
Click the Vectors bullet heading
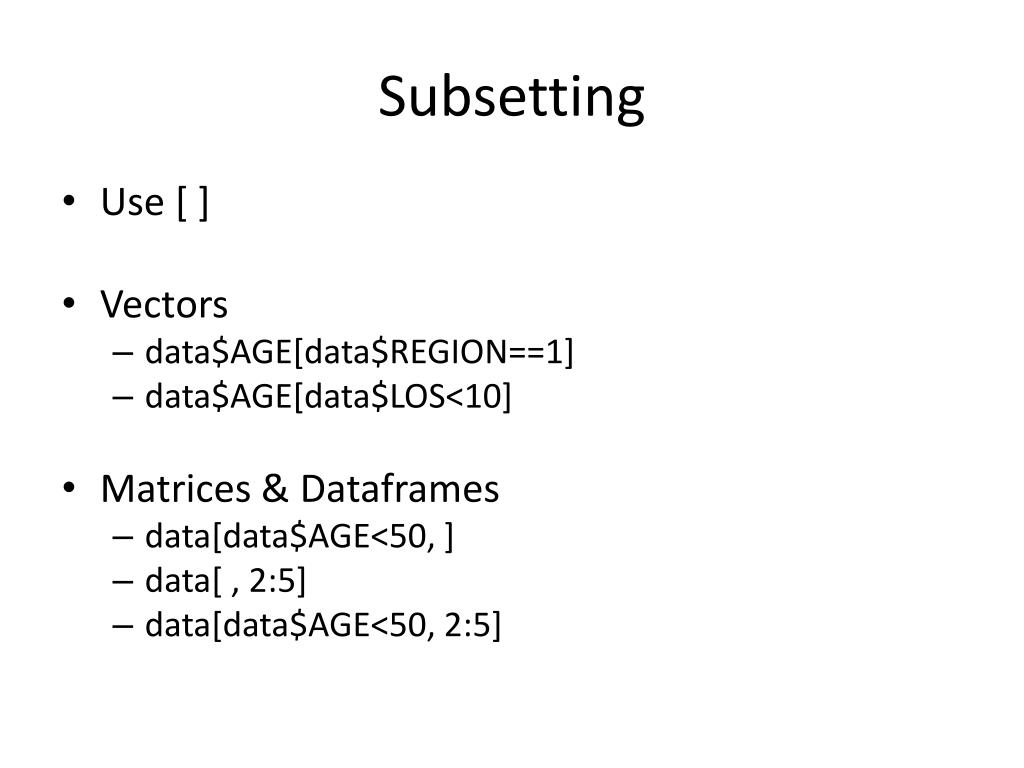164,304
